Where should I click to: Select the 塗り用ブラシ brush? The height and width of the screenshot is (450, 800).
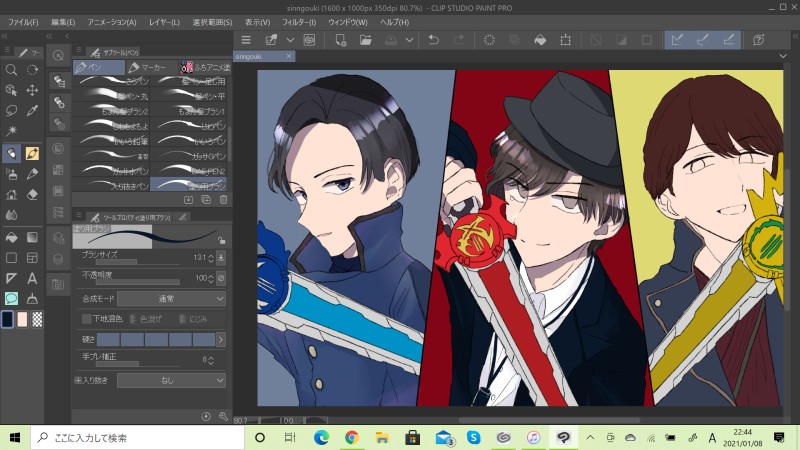pos(188,185)
